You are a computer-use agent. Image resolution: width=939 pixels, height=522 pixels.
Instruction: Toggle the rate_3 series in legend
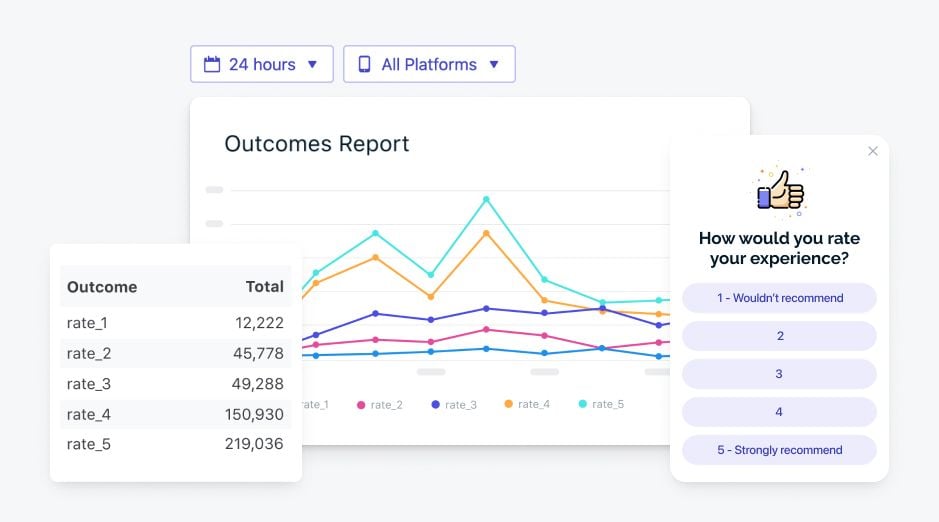[x=454, y=405]
